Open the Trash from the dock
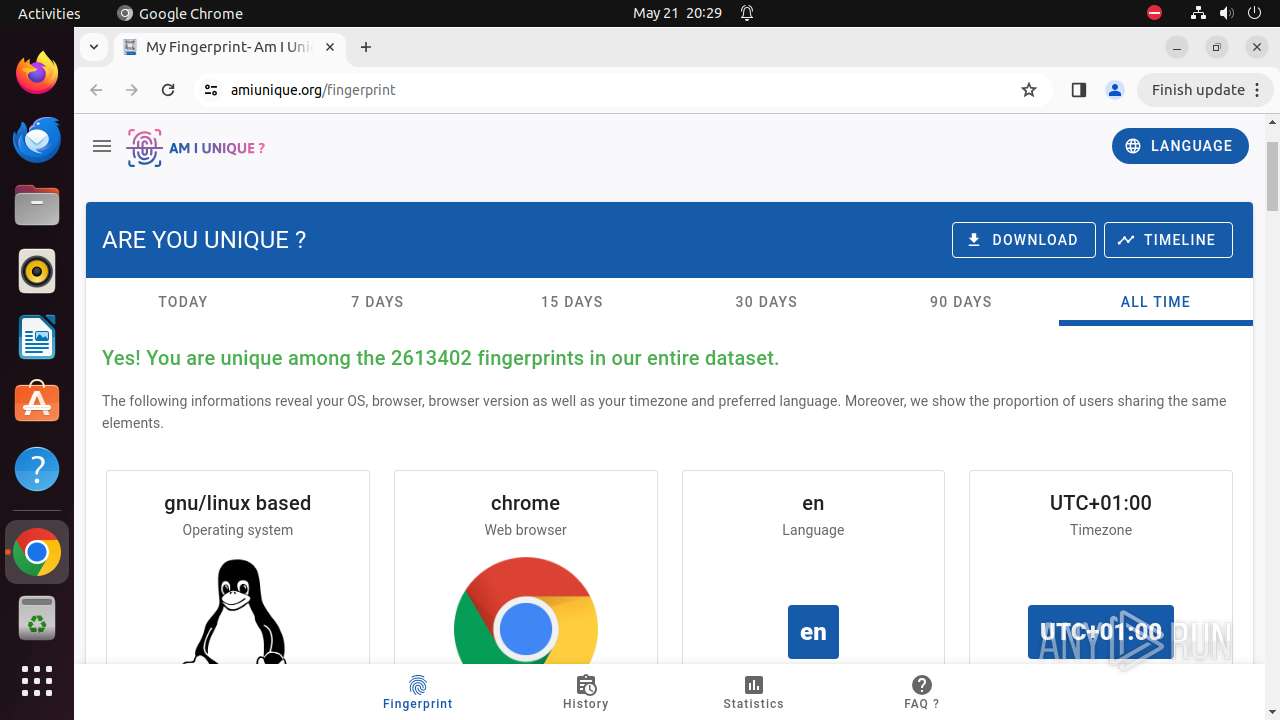Viewport: 1280px width, 720px height. click(x=37, y=618)
